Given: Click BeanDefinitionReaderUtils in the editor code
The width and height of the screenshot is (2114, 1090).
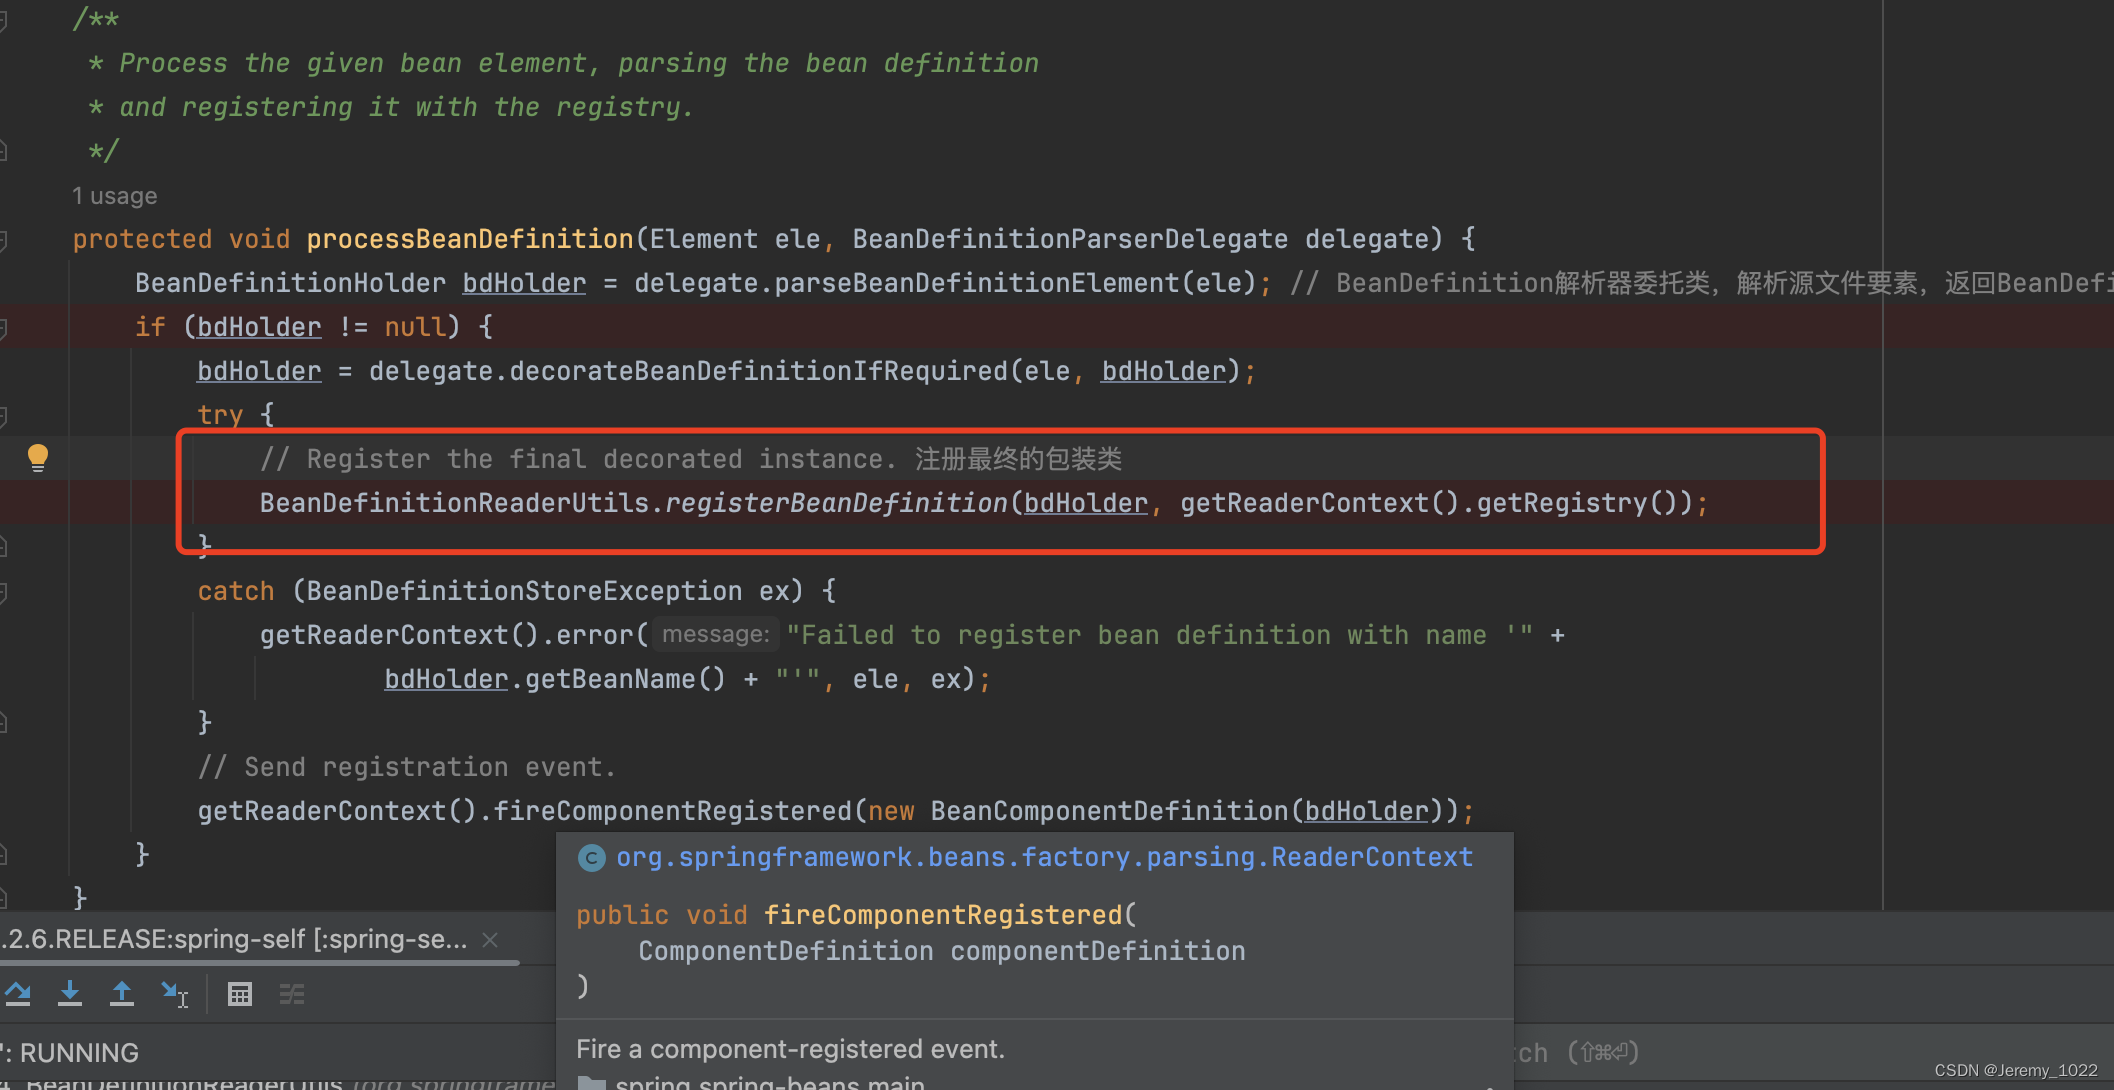Looking at the screenshot, I should [455, 503].
